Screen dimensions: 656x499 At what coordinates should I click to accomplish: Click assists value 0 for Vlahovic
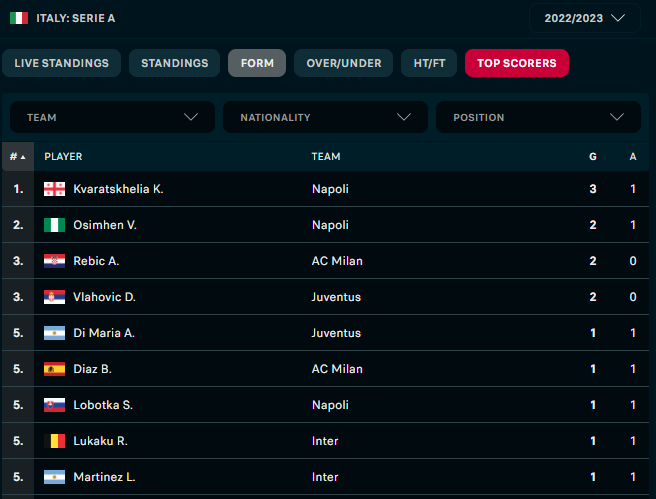pyautogui.click(x=633, y=297)
